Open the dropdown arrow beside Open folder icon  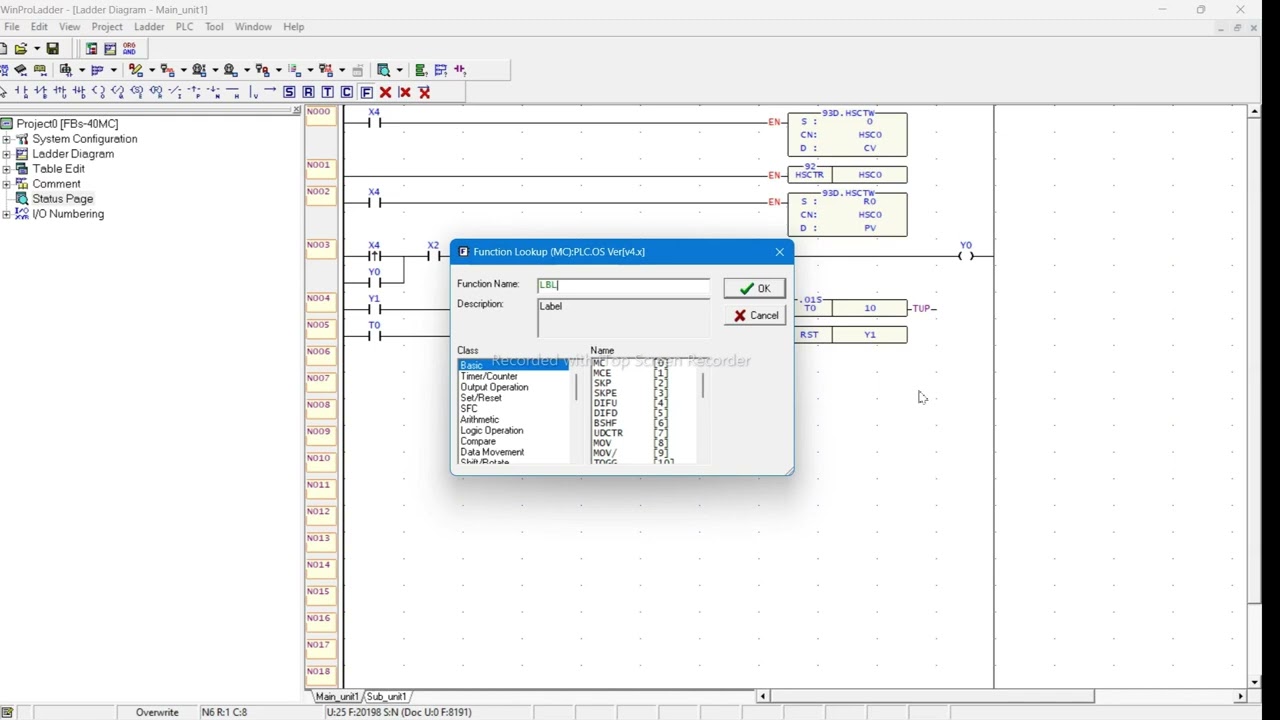pos(37,48)
